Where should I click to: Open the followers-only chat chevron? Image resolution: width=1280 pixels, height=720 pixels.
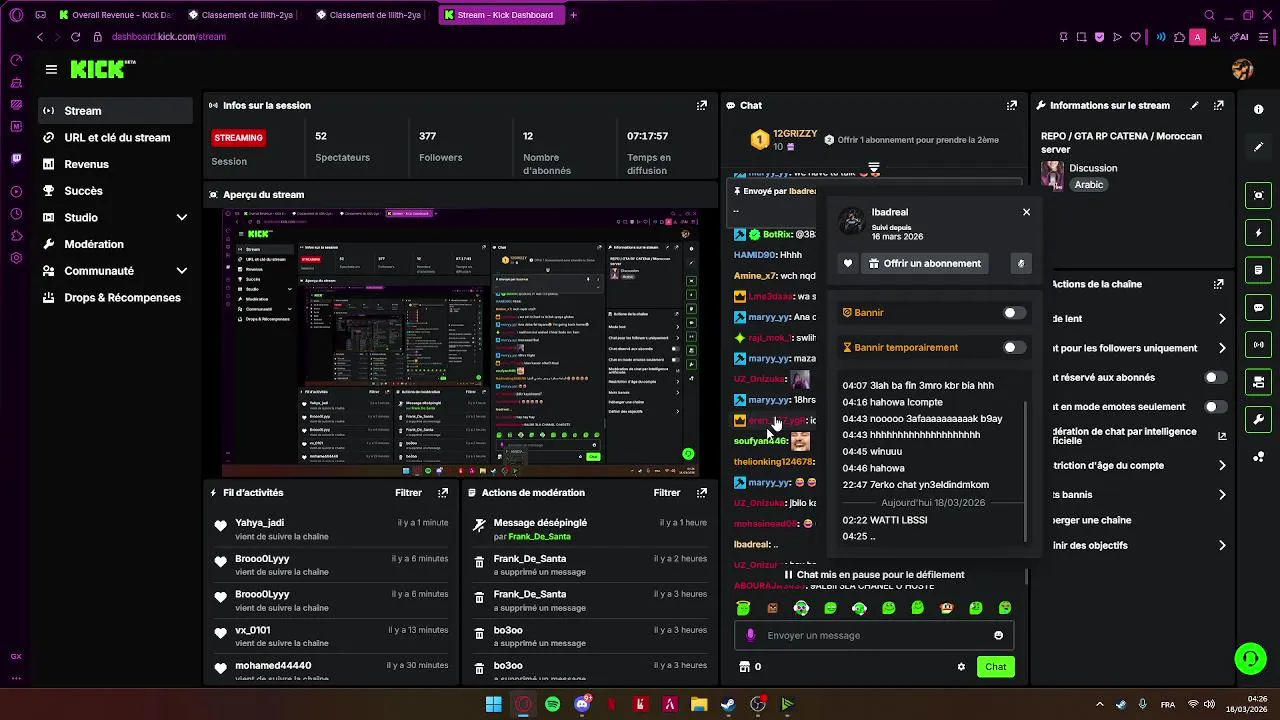[x=1222, y=348]
